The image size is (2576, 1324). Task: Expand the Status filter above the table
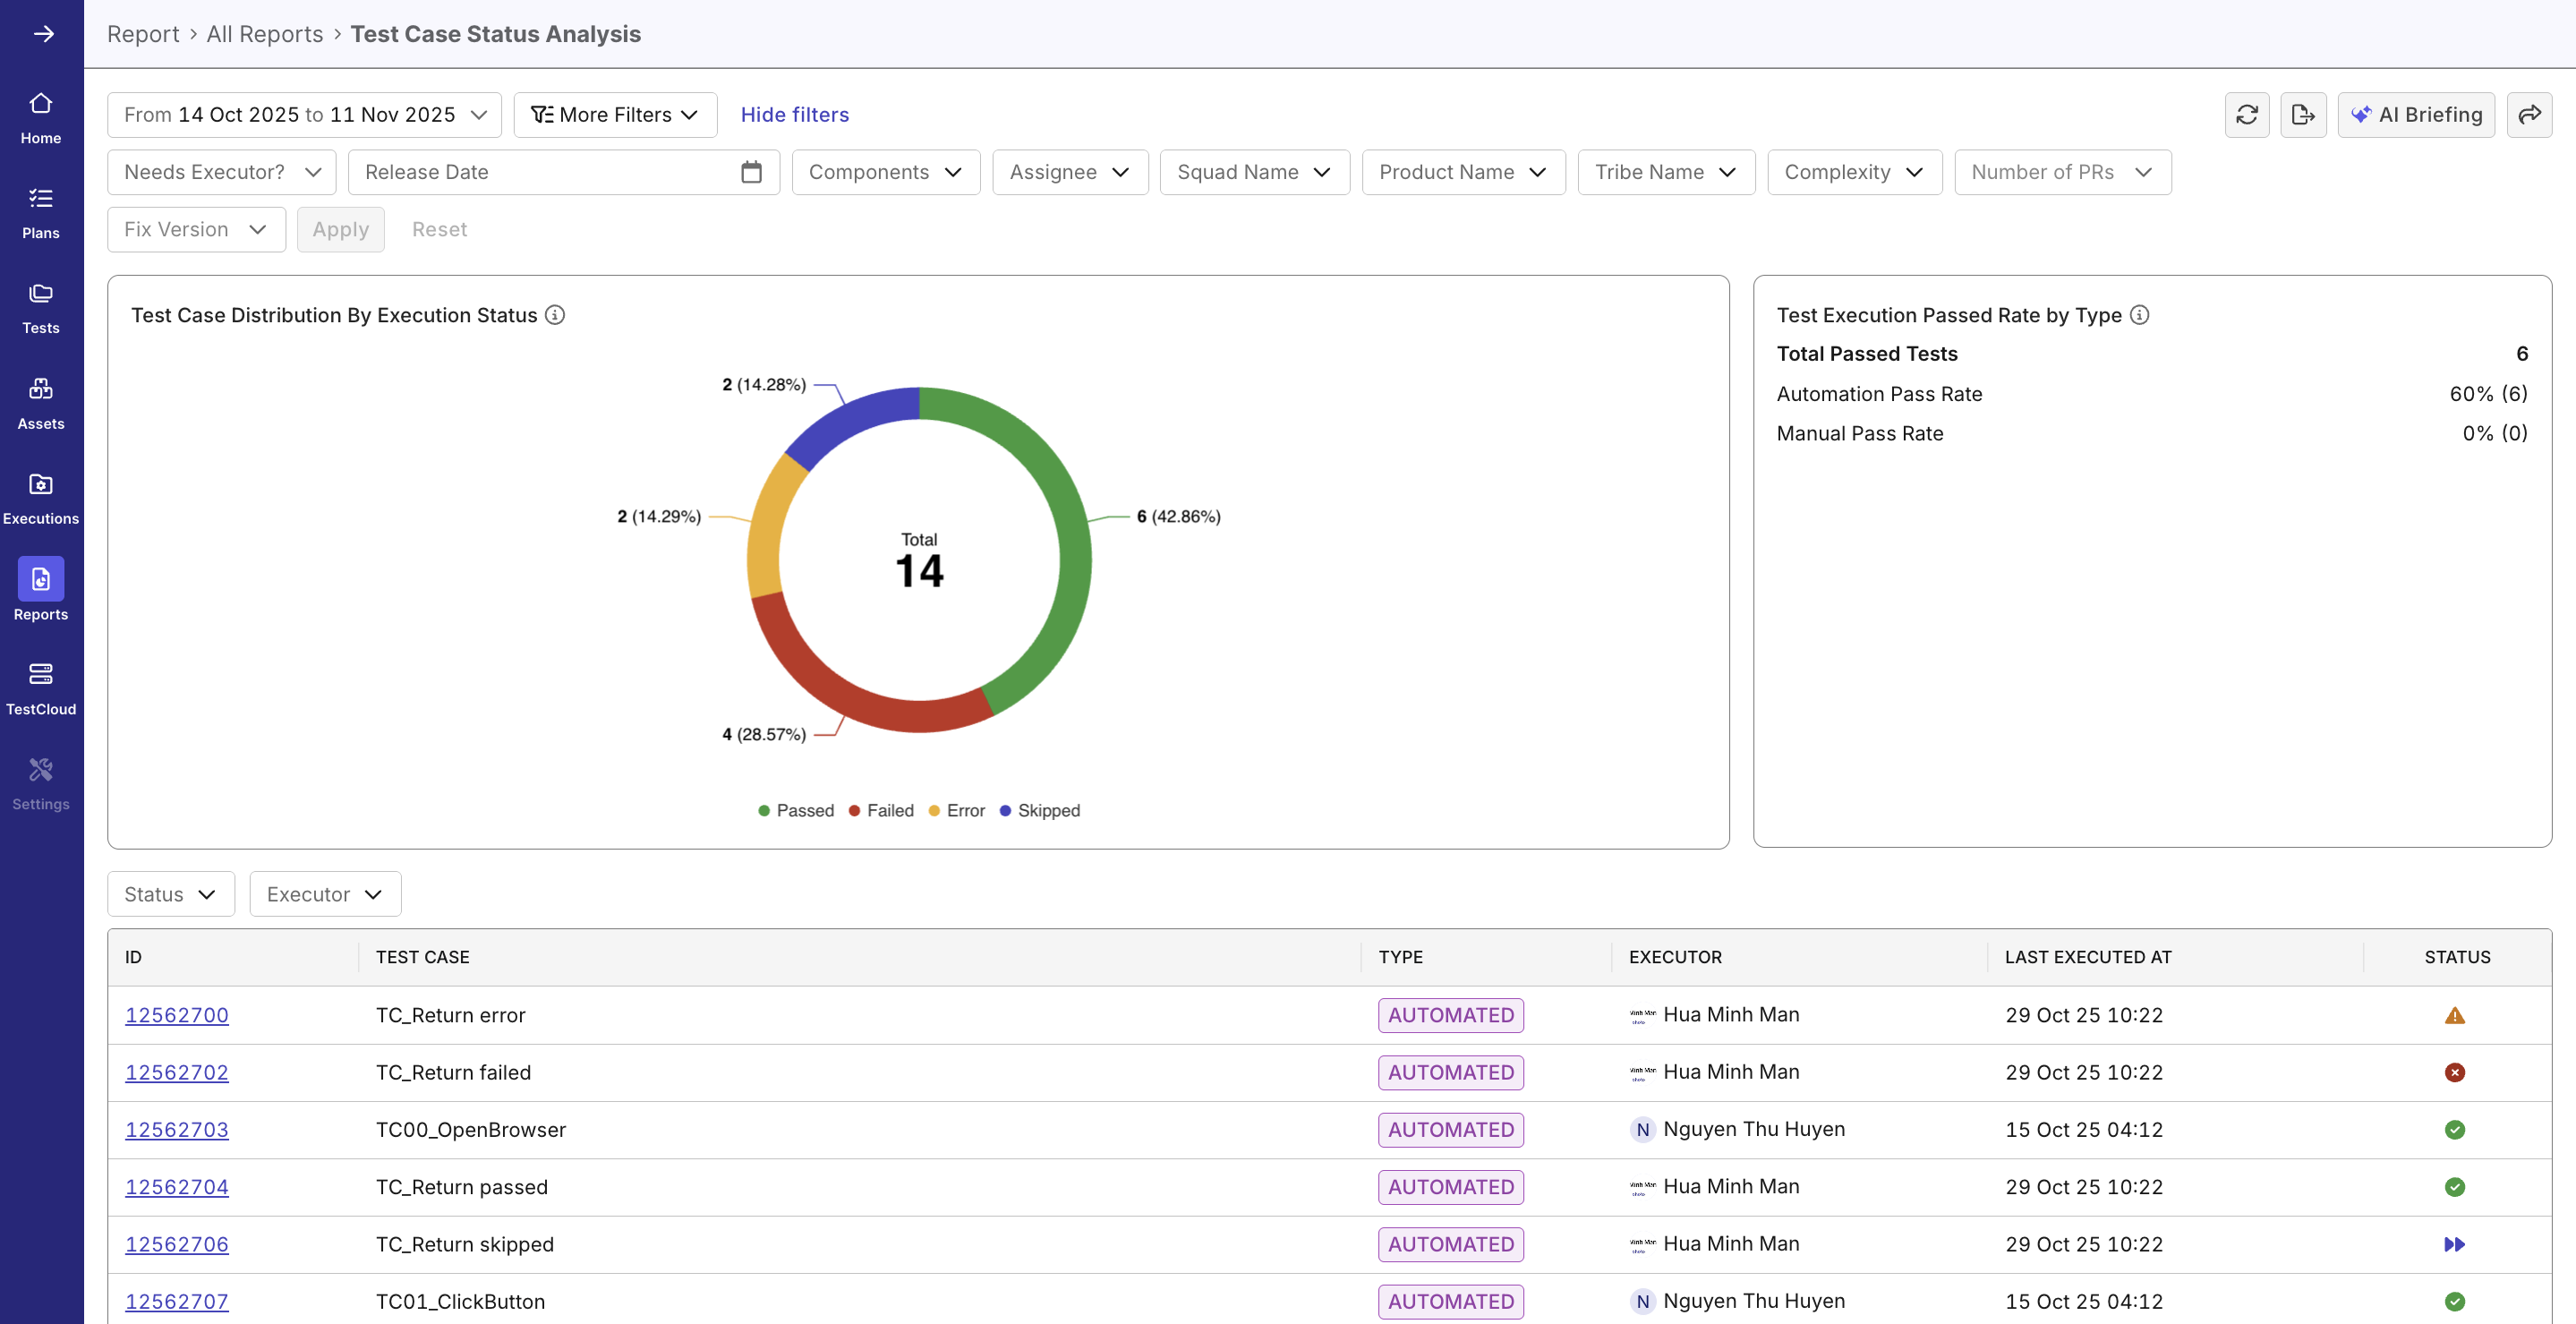click(x=168, y=893)
